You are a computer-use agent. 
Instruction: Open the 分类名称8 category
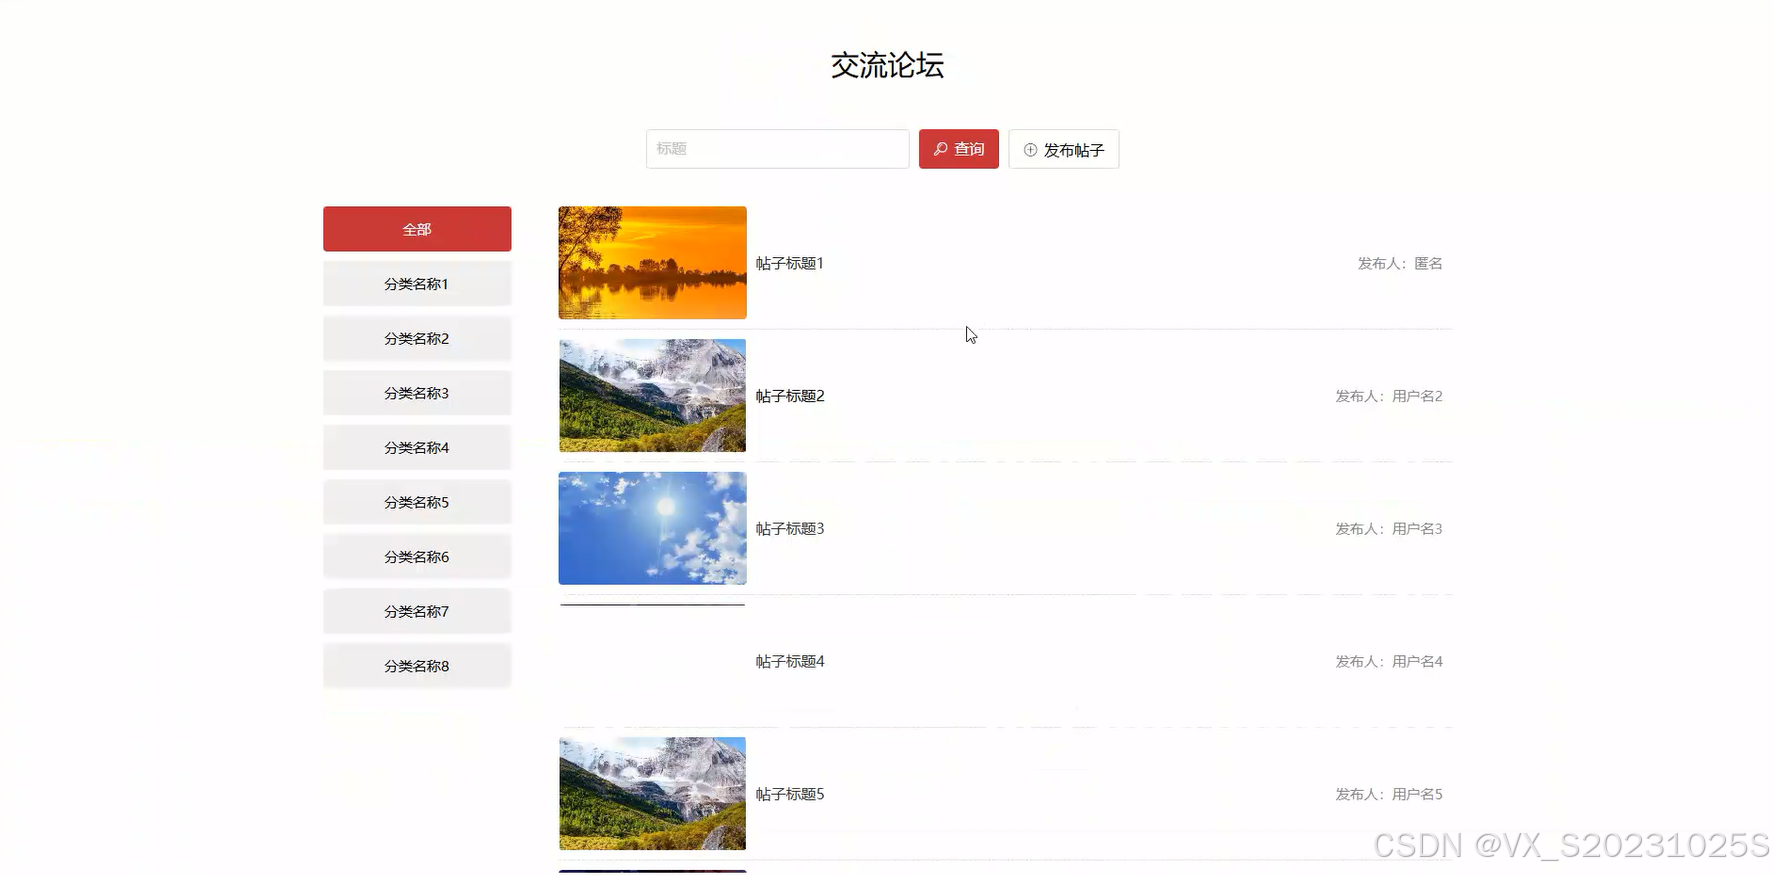pyautogui.click(x=417, y=665)
